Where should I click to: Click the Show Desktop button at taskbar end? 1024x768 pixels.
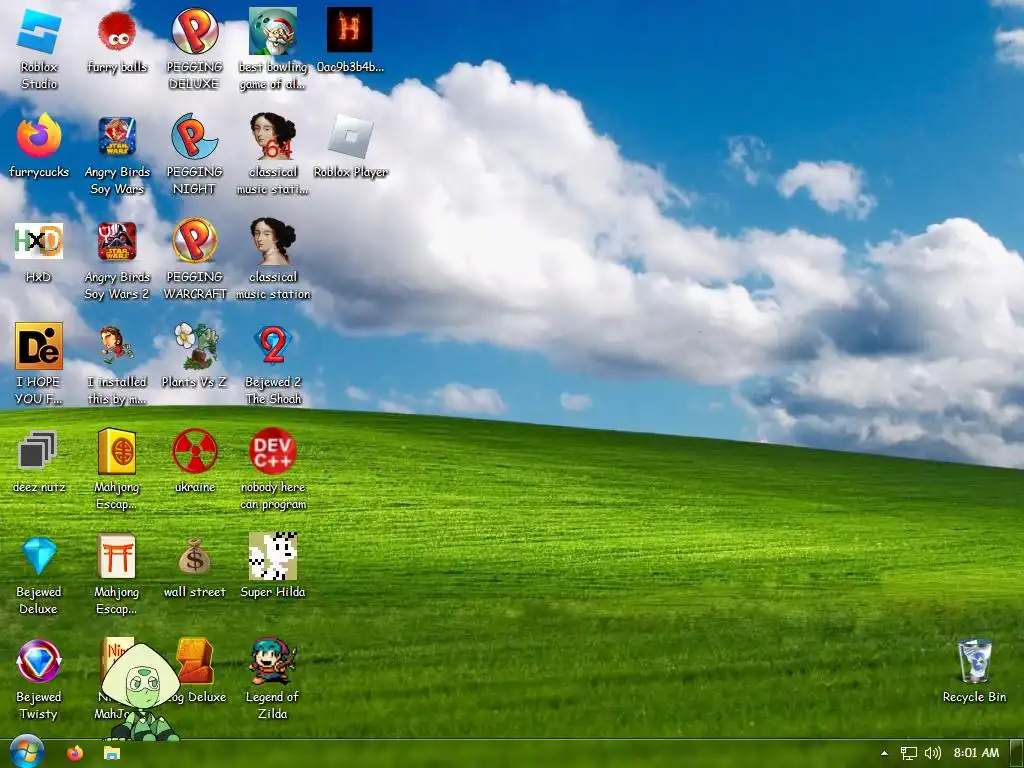(1016, 754)
